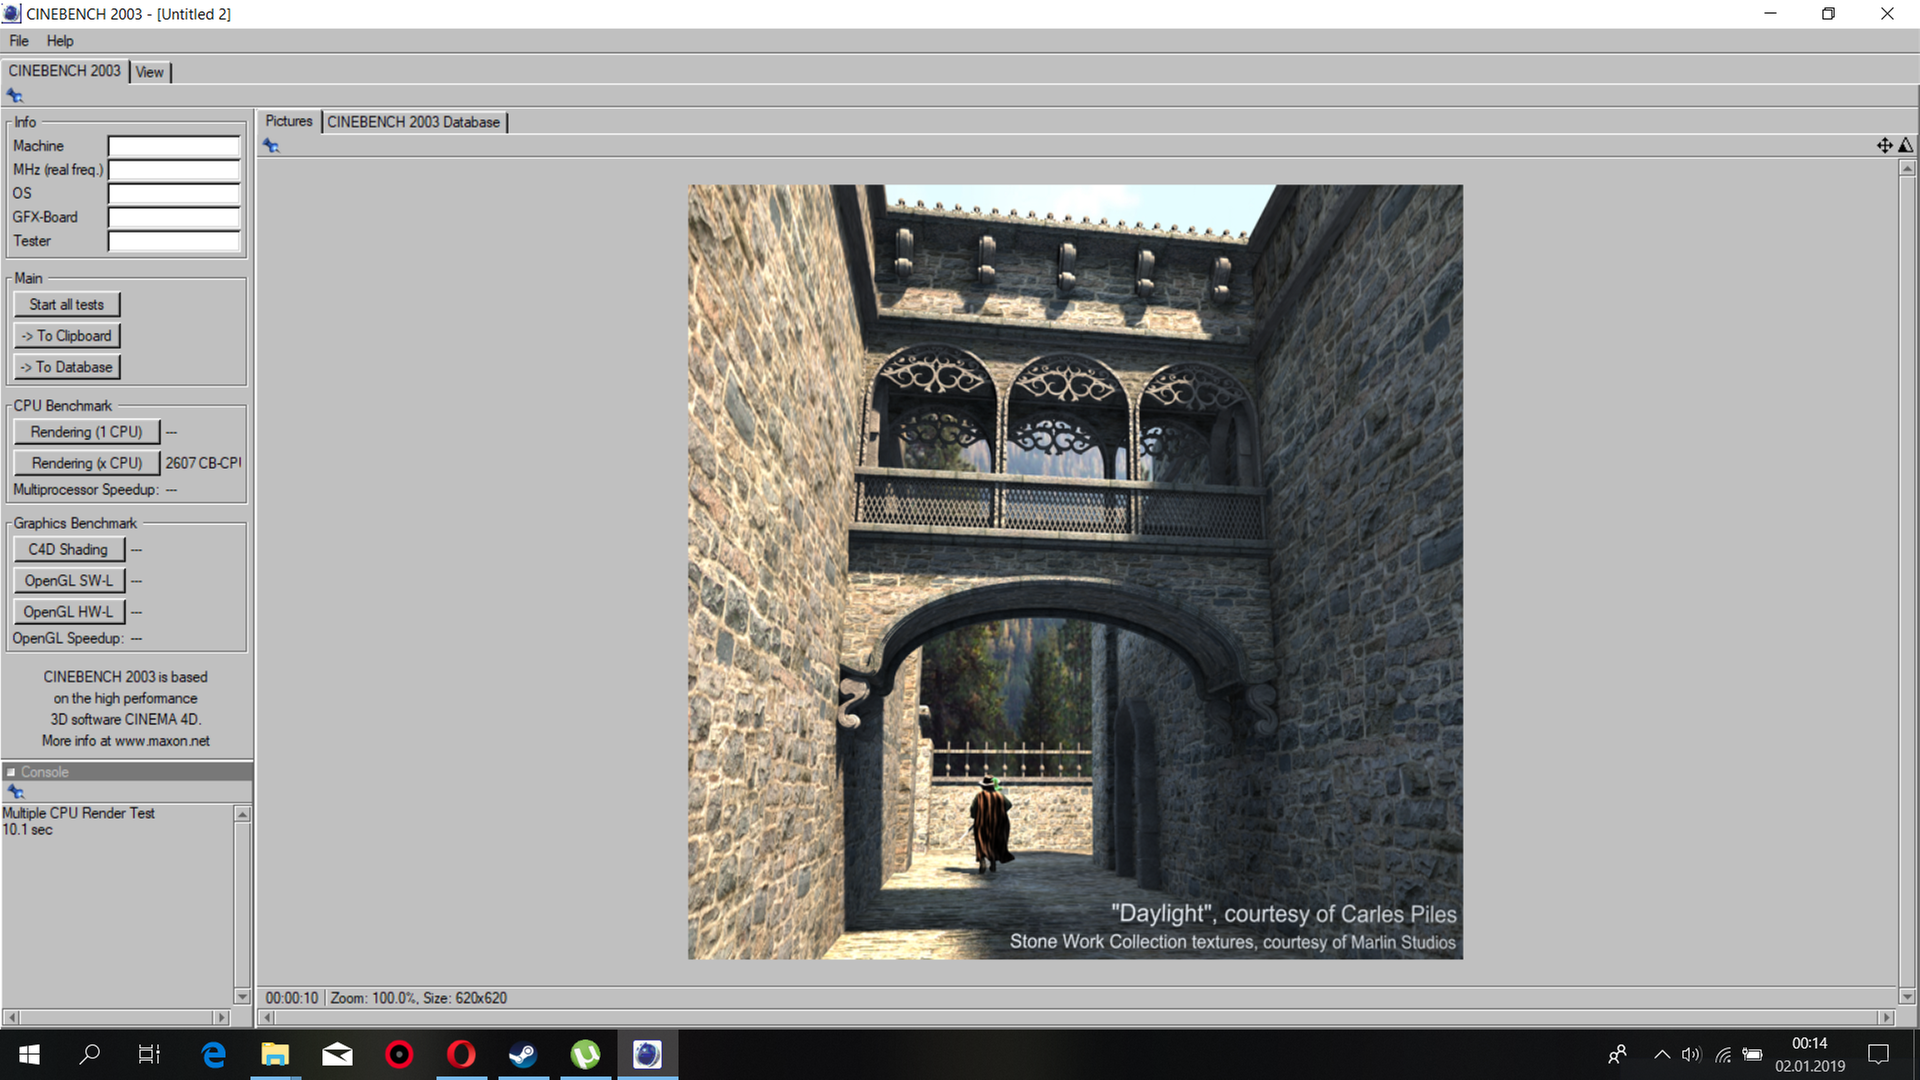This screenshot has width=1920, height=1080.
Task: Run the Rendering (1 CPU) test
Action: click(87, 432)
